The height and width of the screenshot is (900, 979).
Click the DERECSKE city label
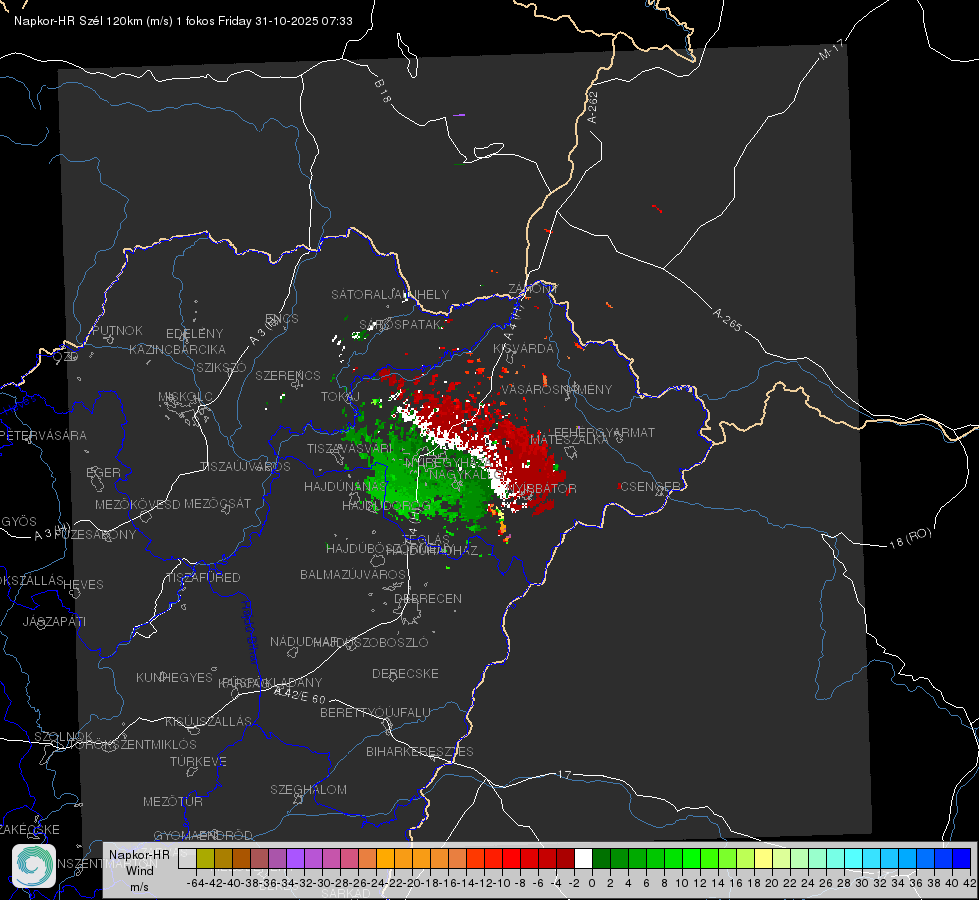tap(405, 673)
